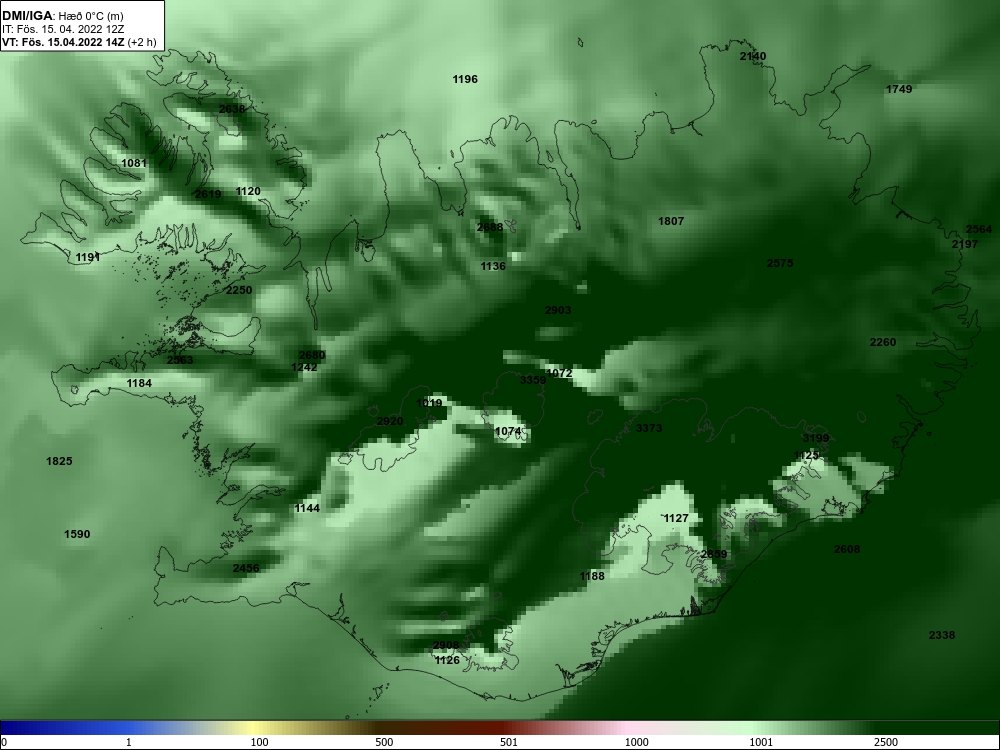Click the map value 2908
This screenshot has width=1000, height=750.
(x=446, y=645)
